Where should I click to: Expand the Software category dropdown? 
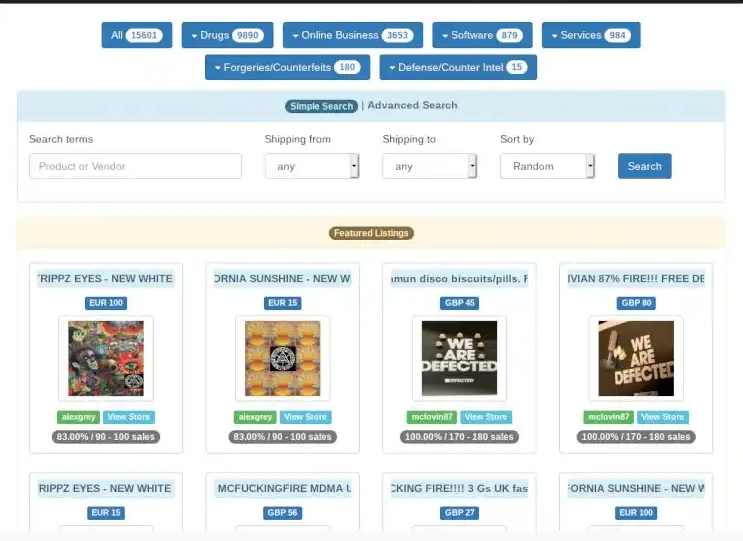(482, 35)
